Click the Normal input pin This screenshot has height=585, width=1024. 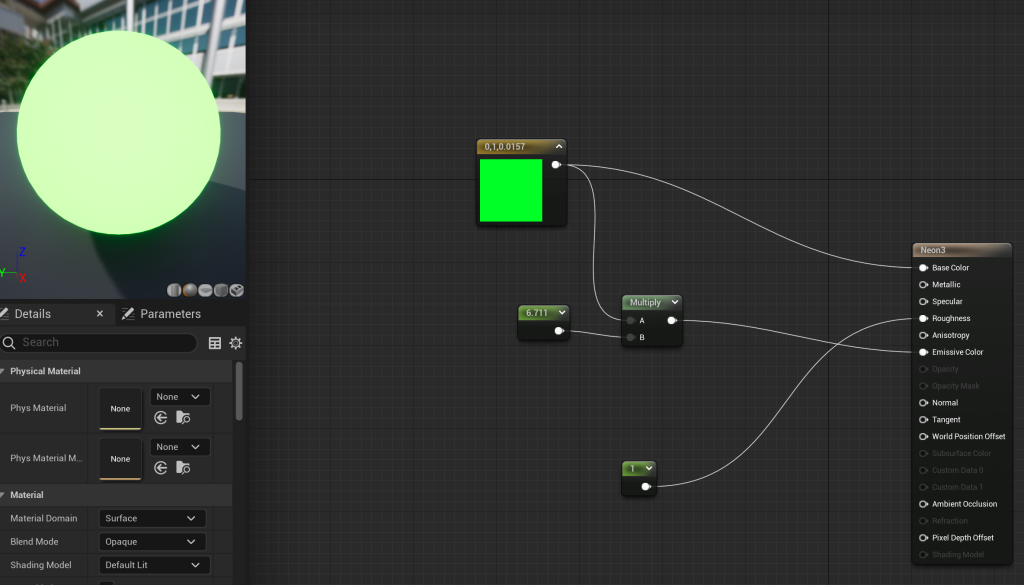click(923, 403)
